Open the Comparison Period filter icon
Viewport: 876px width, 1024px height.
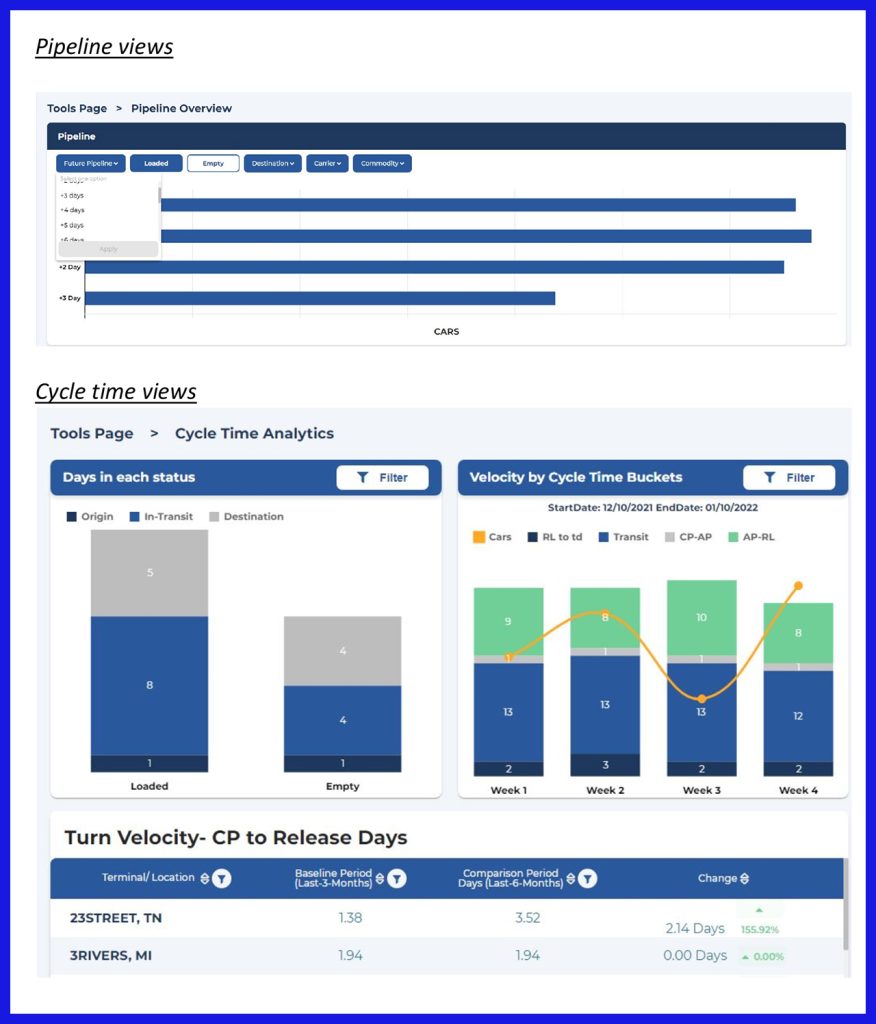coord(588,878)
